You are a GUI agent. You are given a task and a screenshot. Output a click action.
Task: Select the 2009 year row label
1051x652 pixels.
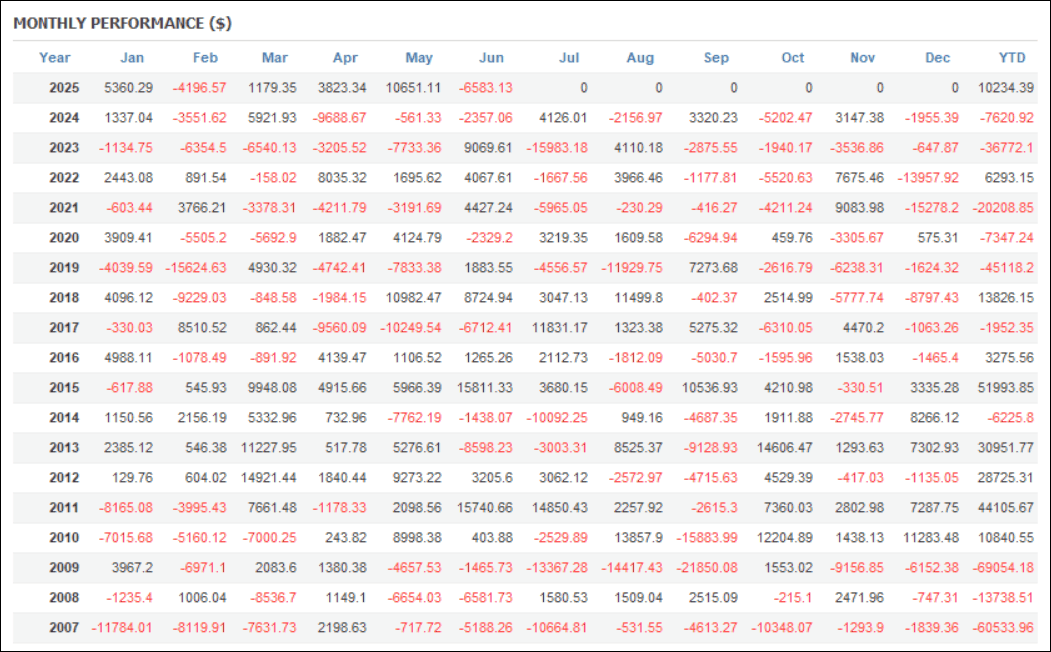pos(64,568)
